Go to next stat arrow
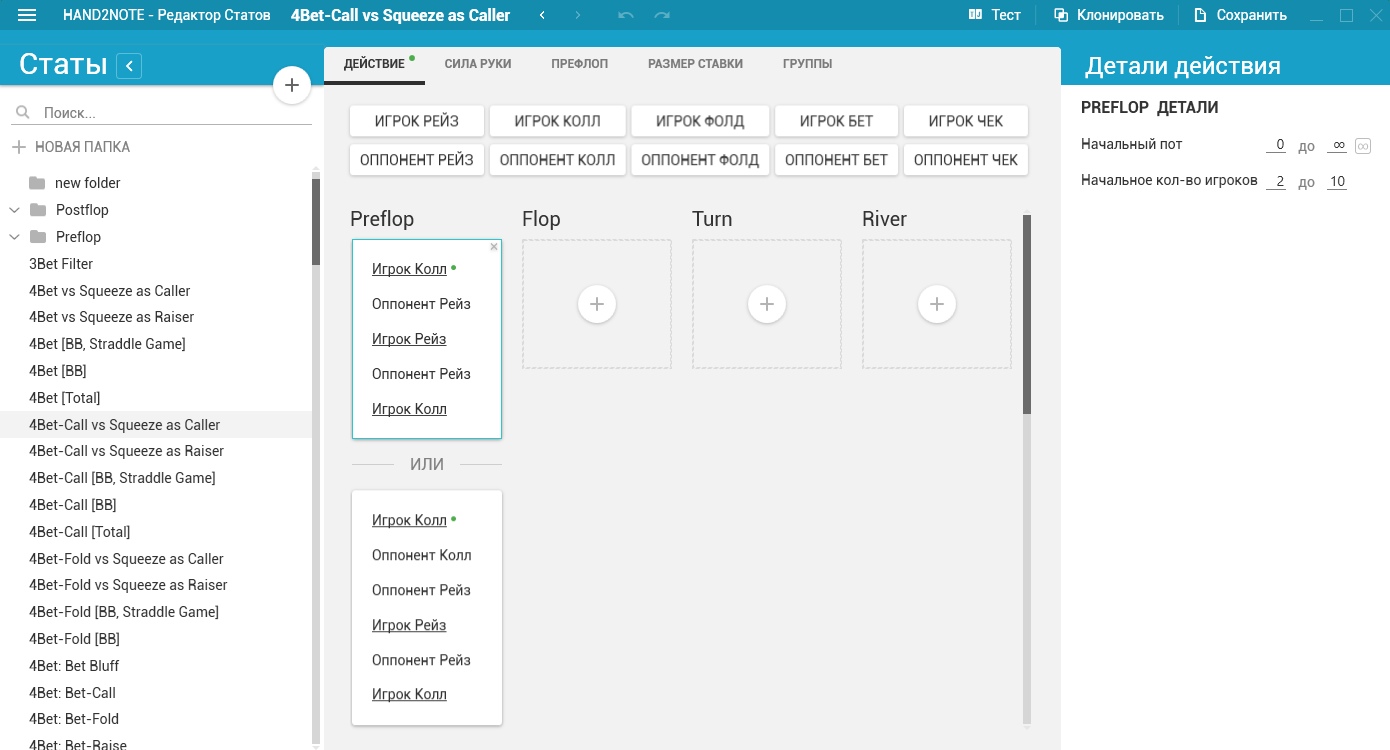The height and width of the screenshot is (750, 1390). [x=578, y=15]
